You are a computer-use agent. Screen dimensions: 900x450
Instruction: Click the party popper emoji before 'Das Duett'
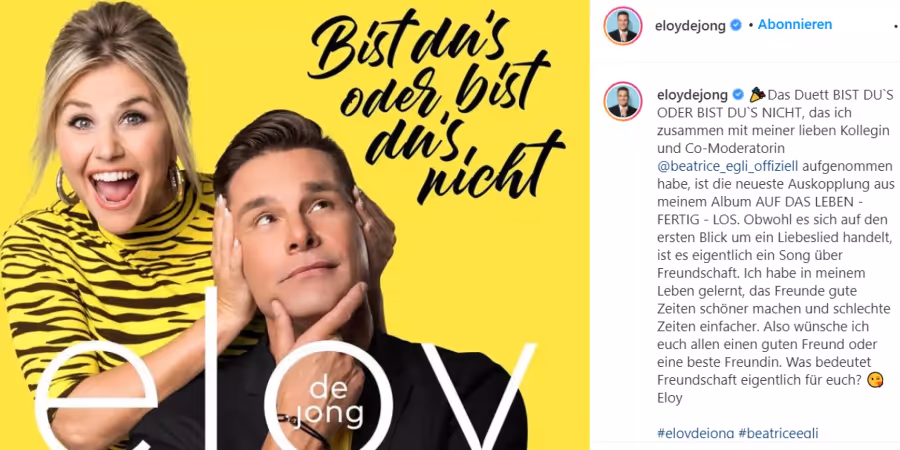click(758, 94)
